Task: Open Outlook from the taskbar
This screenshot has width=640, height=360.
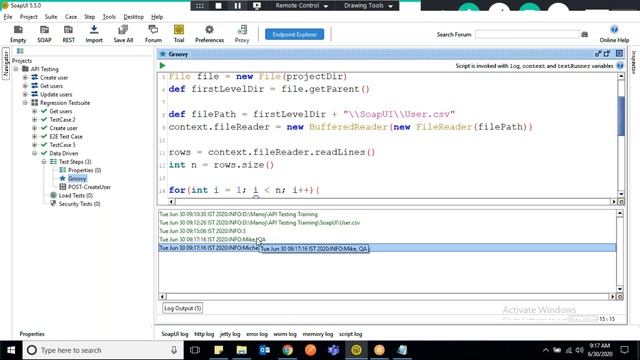Action: click(264, 350)
